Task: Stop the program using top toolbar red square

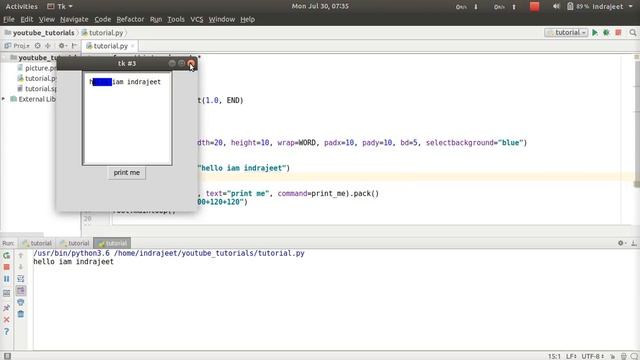Action: point(618,33)
